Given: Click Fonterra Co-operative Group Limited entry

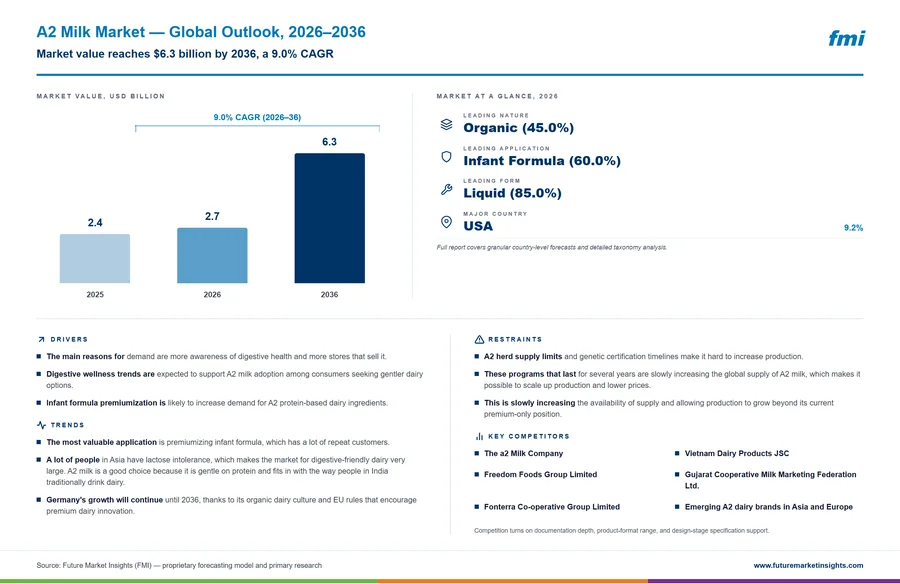Looking at the screenshot, I should [x=552, y=507].
